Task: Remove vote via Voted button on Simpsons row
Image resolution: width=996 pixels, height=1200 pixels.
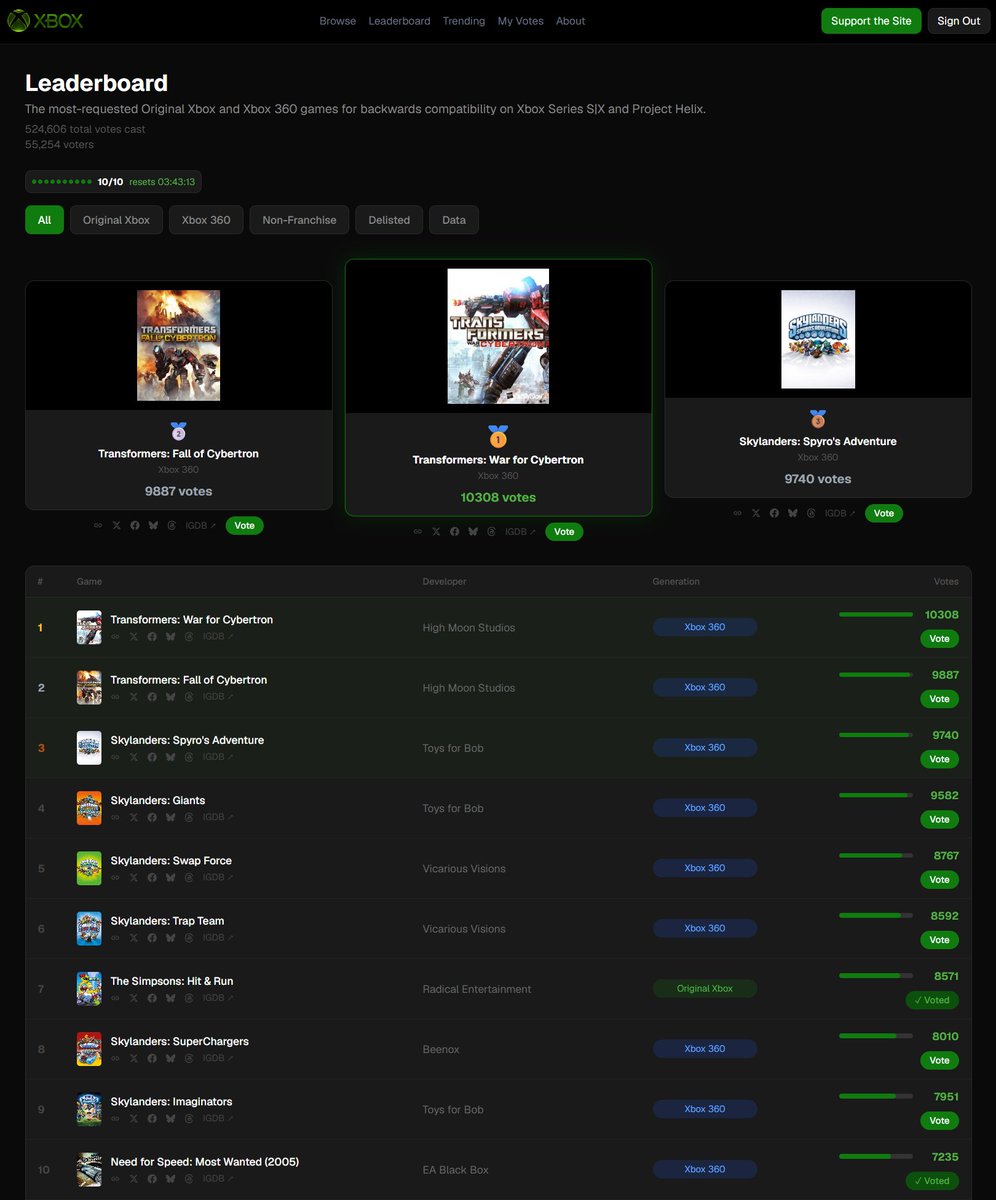Action: [932, 1000]
